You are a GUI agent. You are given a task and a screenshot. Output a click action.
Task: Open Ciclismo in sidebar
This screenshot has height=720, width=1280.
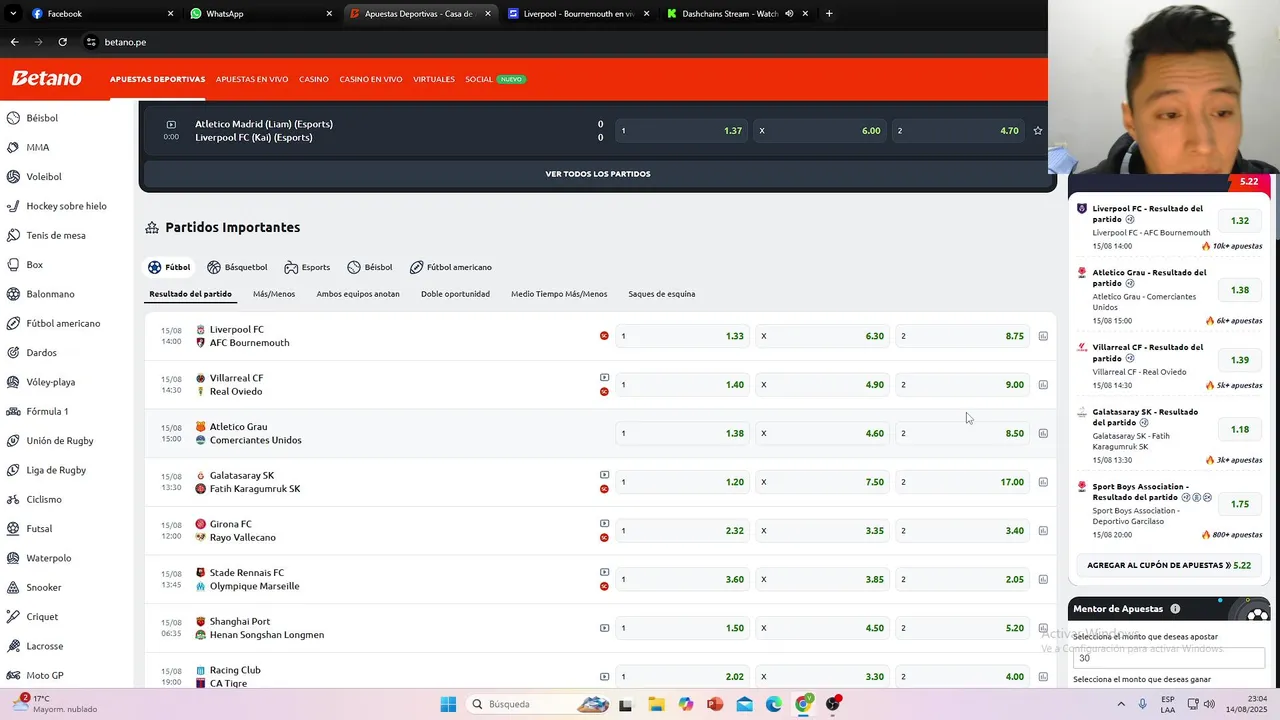pos(44,499)
